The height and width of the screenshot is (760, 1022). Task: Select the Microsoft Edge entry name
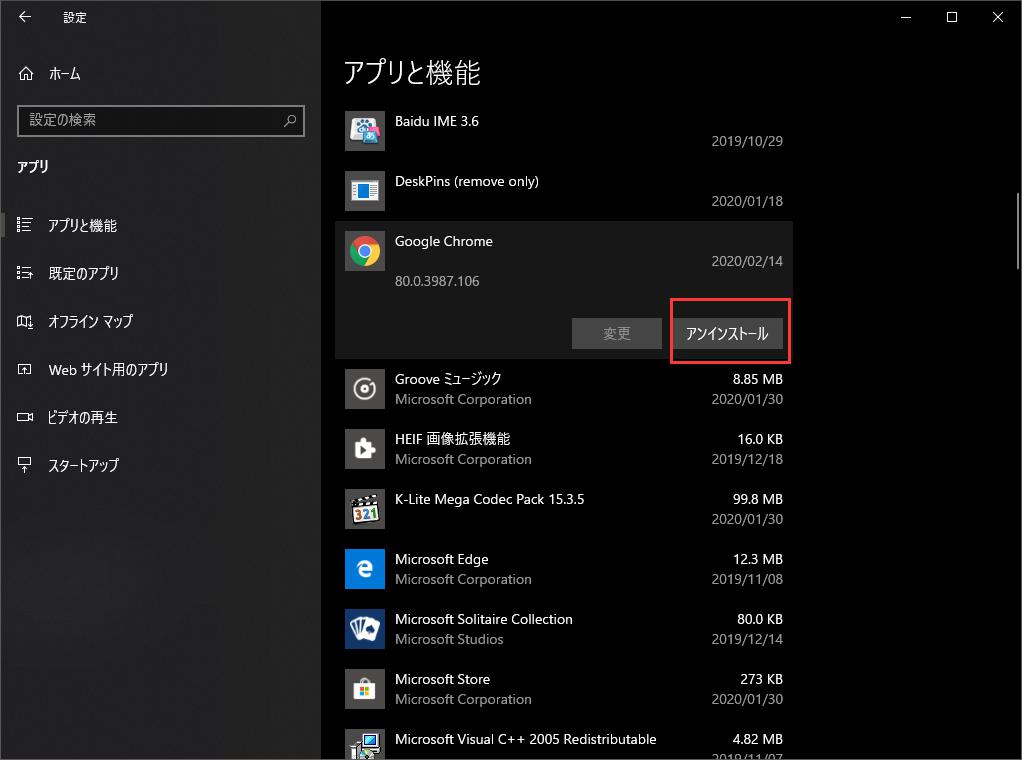pyautogui.click(x=441, y=559)
